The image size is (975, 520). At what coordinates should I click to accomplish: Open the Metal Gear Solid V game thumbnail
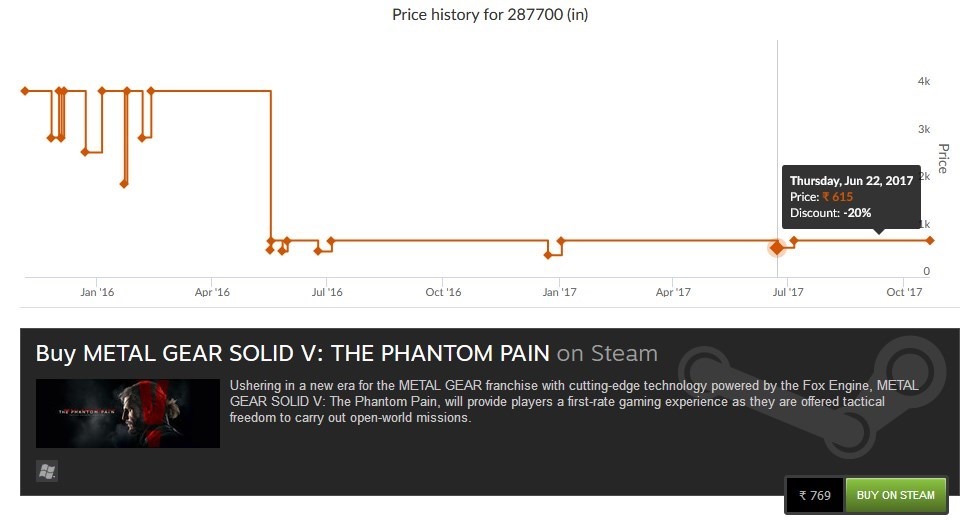click(128, 413)
